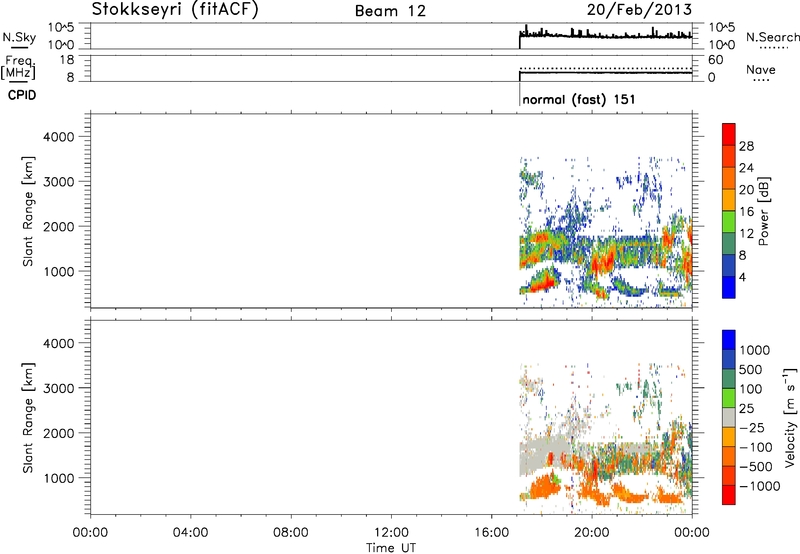Click the 'Freq. [MHz]' axis label

[19, 67]
